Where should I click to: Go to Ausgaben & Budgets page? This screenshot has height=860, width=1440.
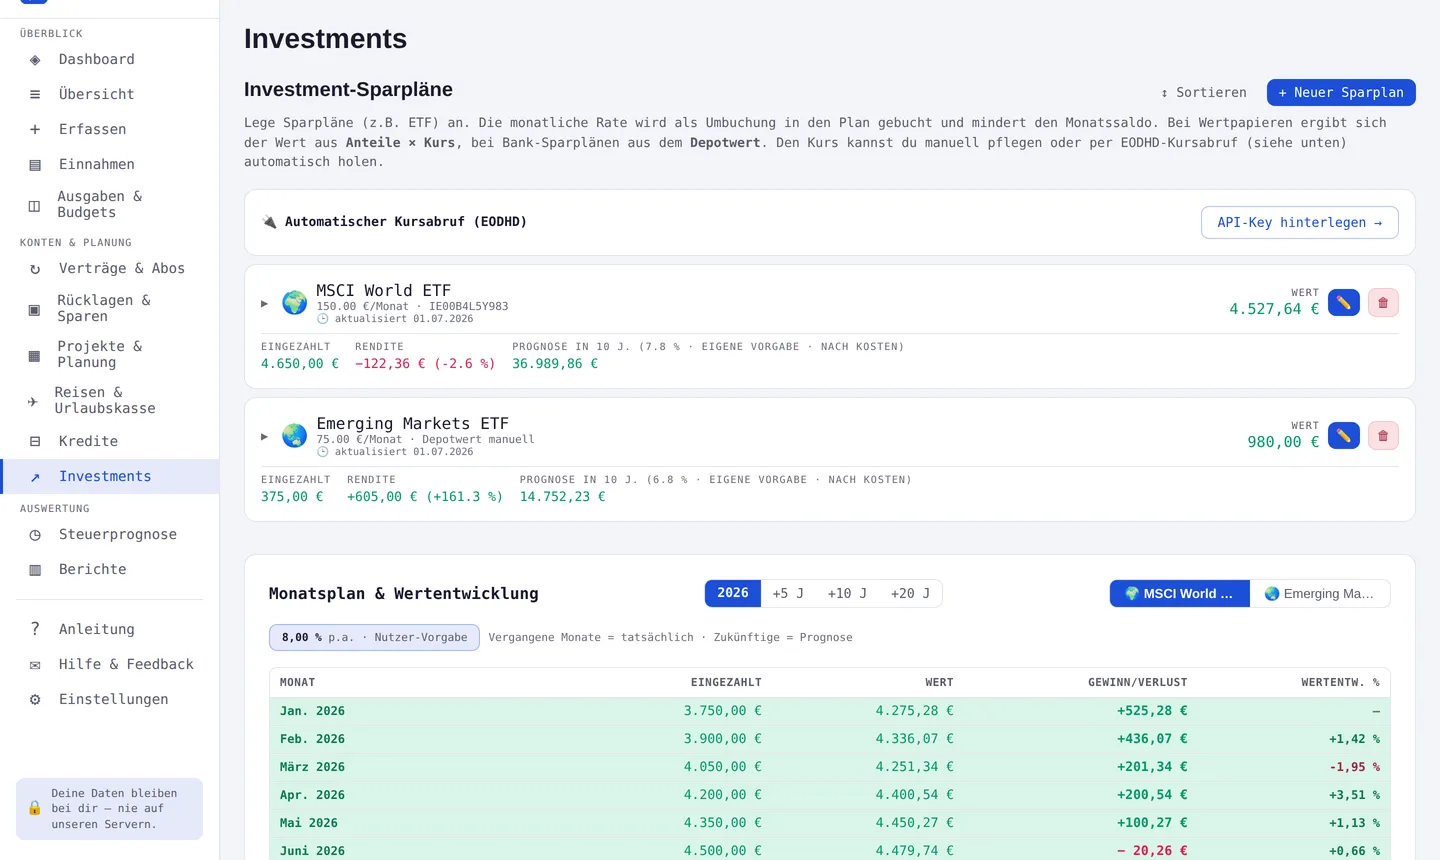point(110,205)
